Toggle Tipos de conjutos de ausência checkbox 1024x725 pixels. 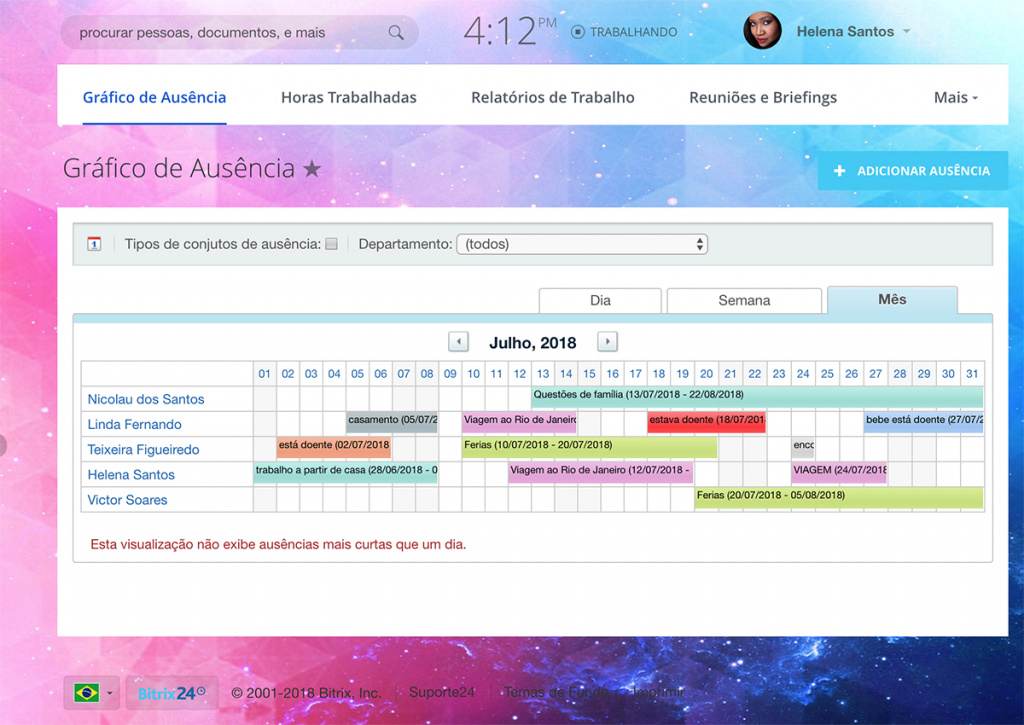coord(332,244)
